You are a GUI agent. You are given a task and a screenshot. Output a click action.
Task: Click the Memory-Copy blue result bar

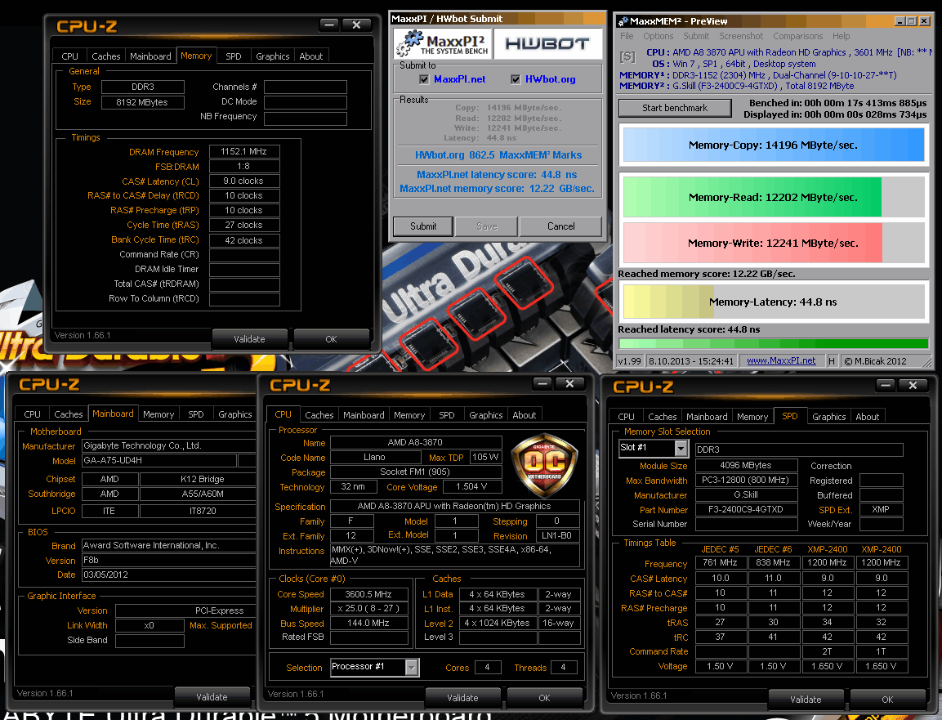point(773,145)
